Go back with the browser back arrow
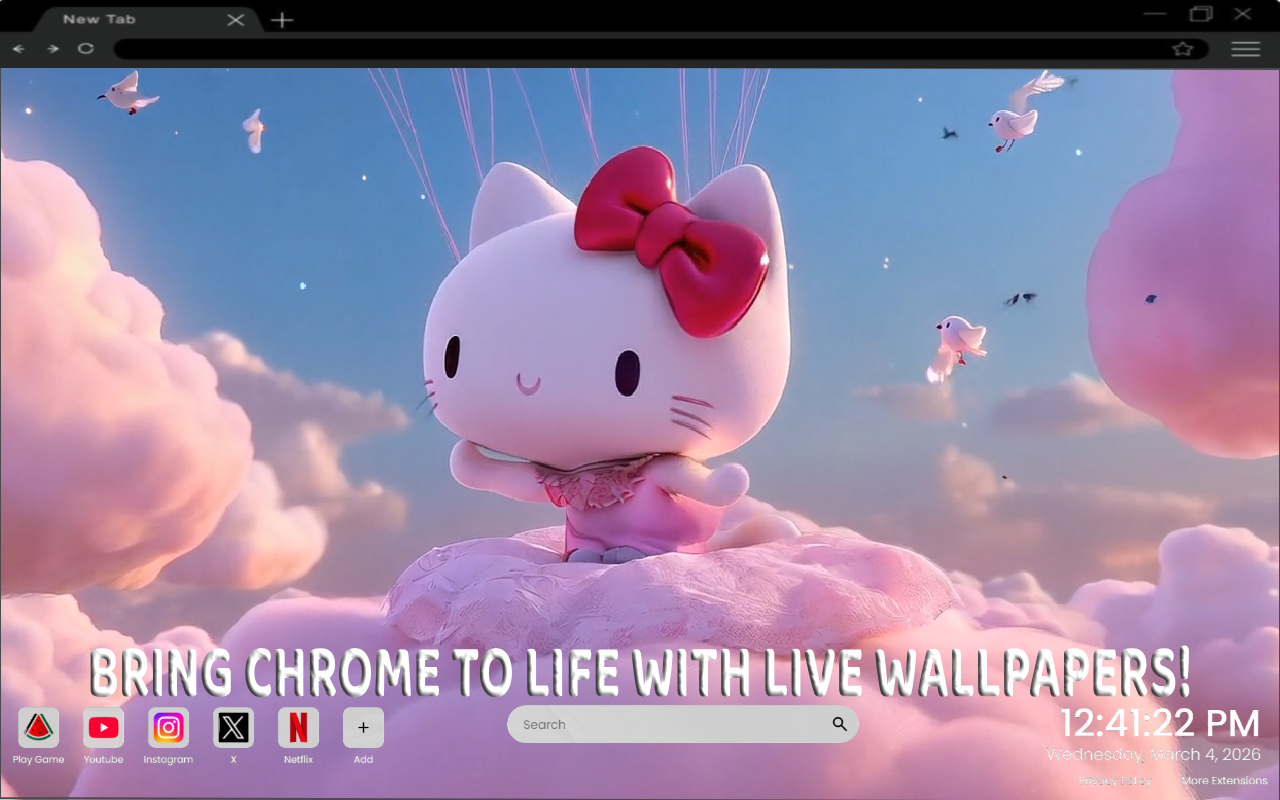This screenshot has width=1280, height=800. point(19,48)
